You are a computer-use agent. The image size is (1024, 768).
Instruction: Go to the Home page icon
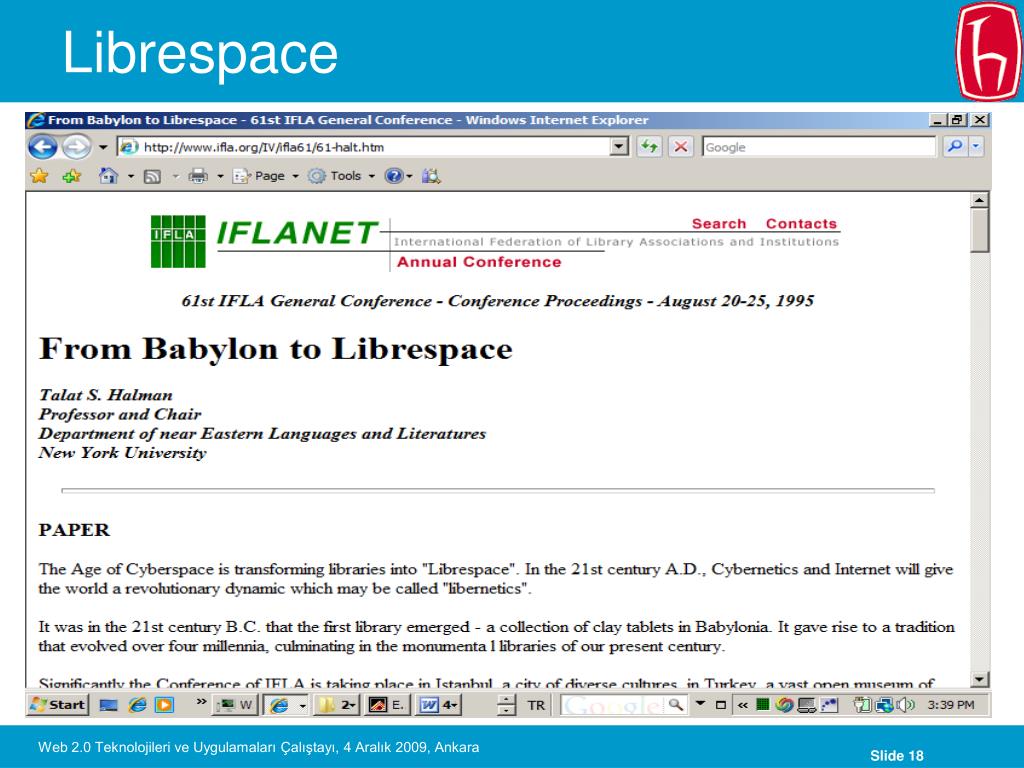(x=108, y=176)
